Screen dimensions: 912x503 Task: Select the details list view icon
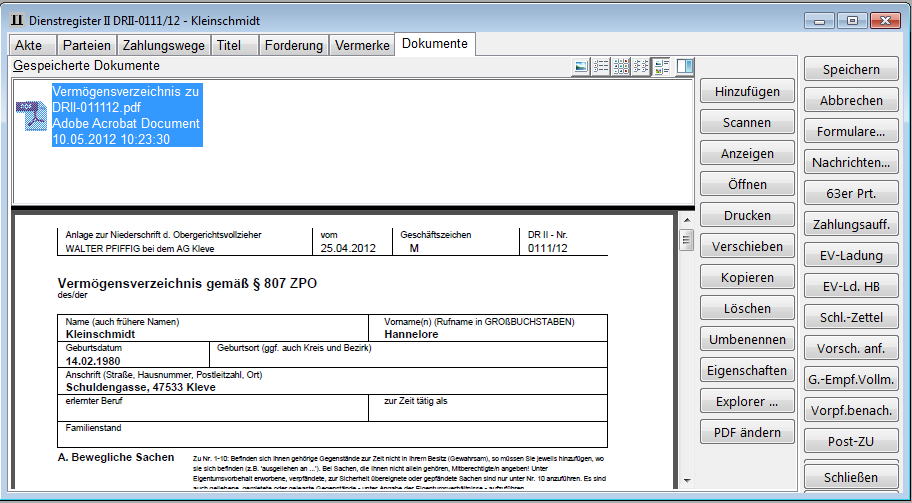(601, 67)
